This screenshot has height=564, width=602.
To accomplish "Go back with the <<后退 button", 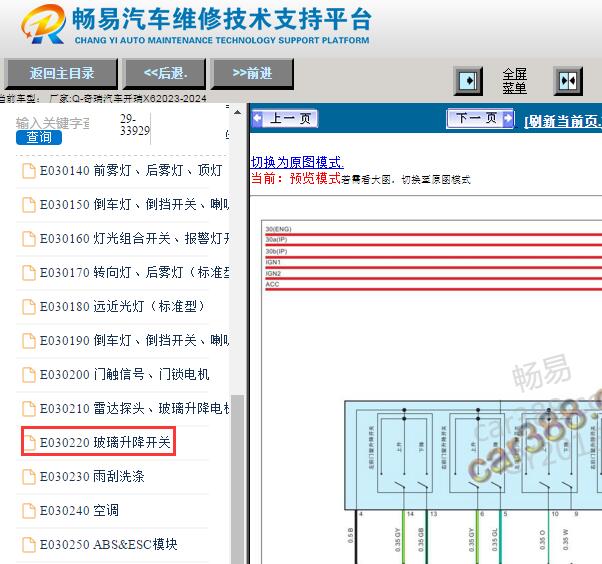I will coord(165,73).
